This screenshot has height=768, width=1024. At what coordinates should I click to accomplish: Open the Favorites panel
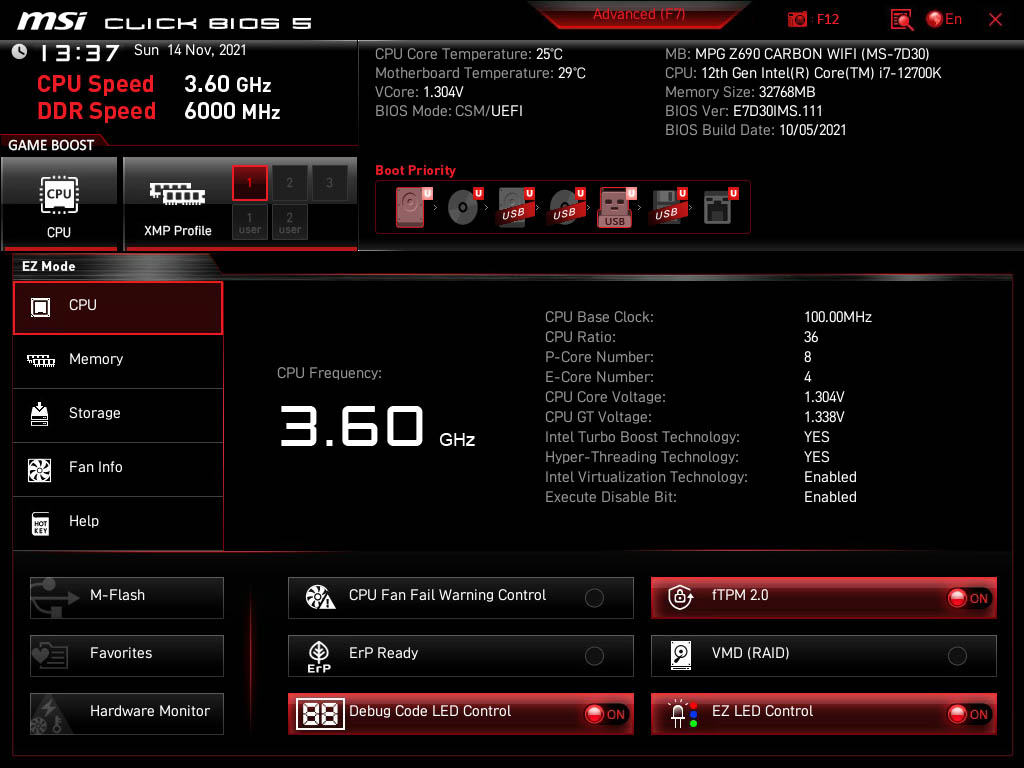click(127, 654)
